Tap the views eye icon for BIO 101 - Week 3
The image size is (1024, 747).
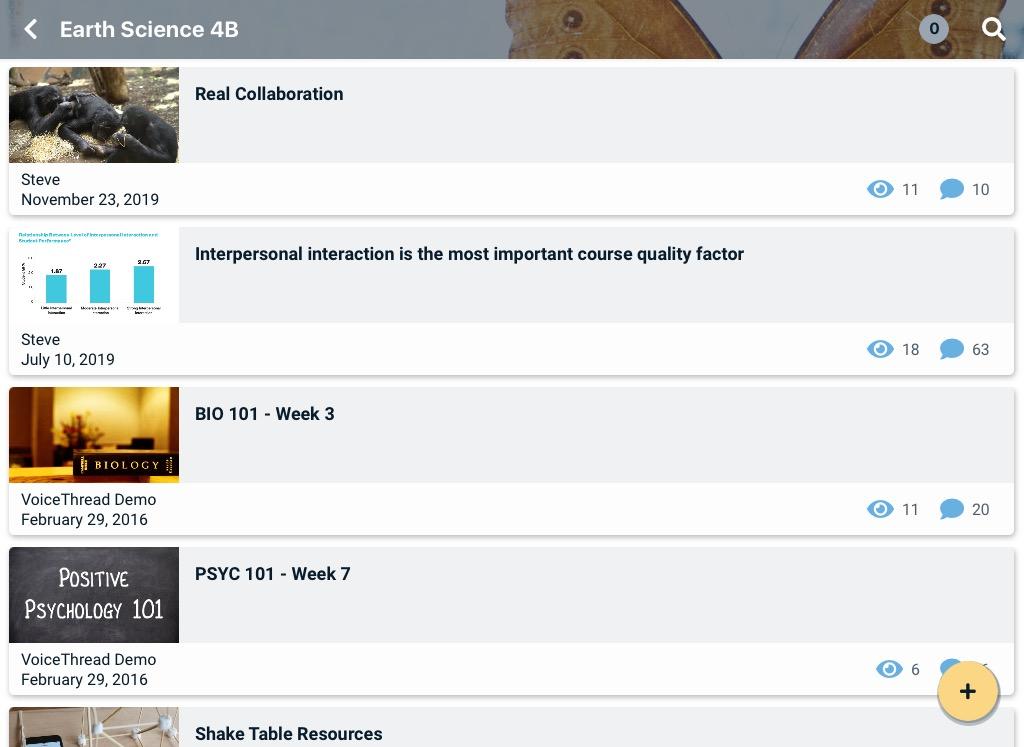coord(880,509)
